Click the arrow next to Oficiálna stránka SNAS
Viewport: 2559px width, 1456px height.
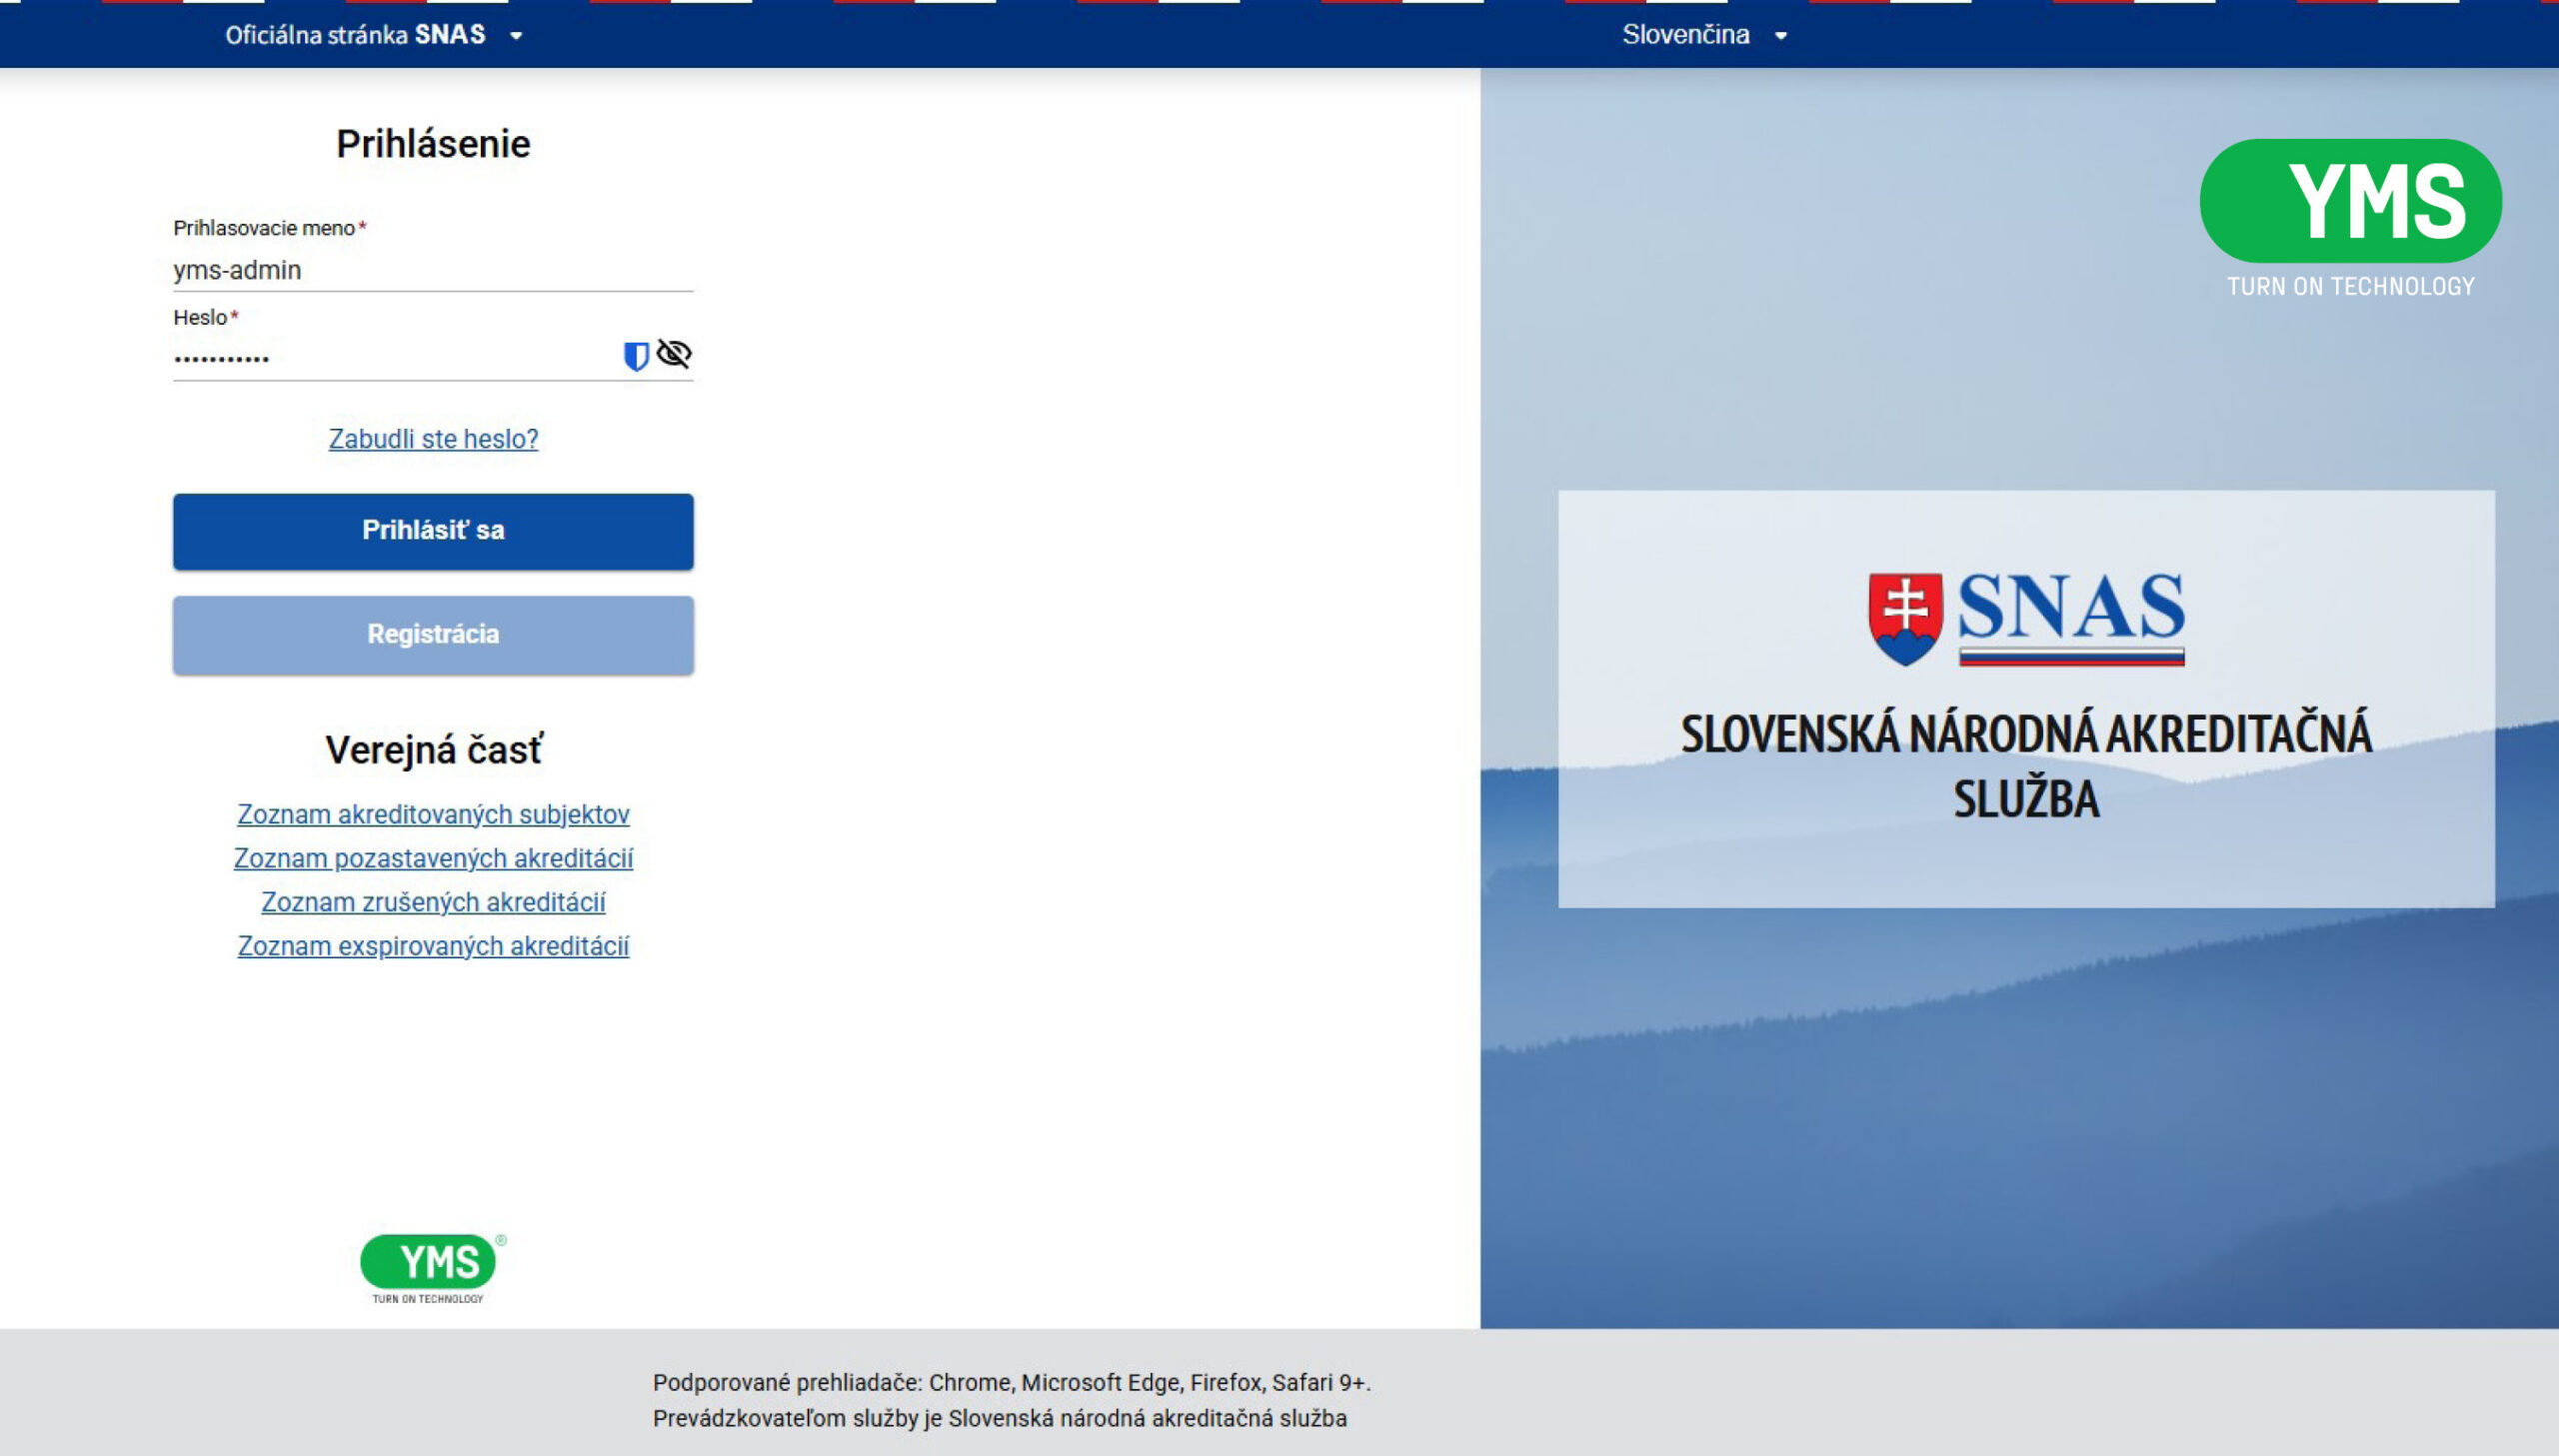[x=516, y=36]
